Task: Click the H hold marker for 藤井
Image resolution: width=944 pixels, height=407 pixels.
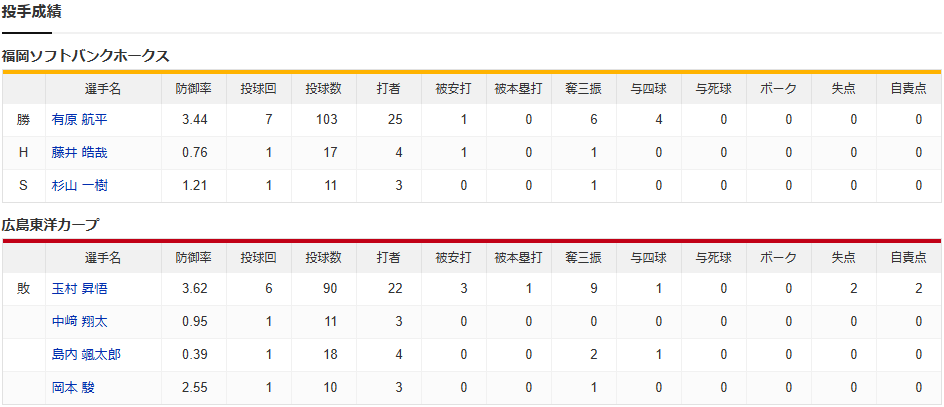Action: pos(23,153)
